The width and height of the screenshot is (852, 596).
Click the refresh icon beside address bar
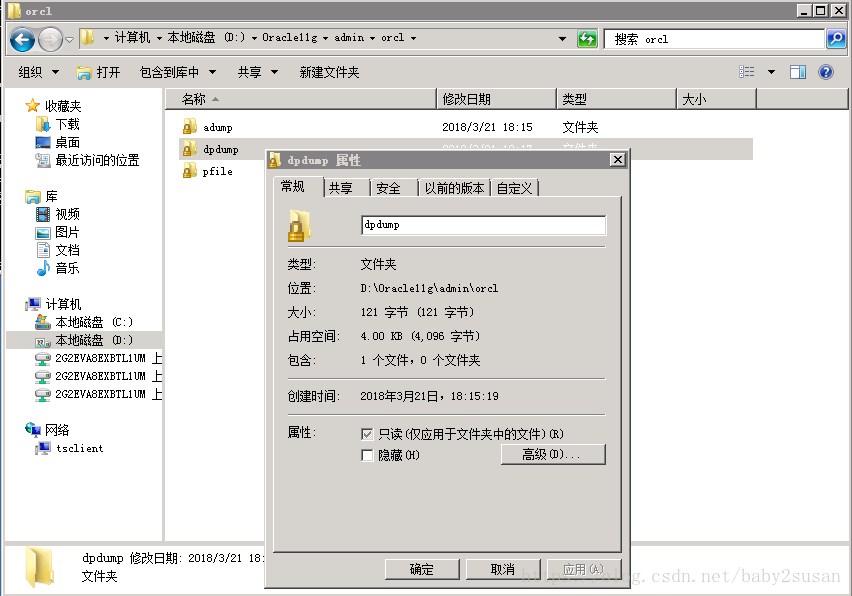[x=587, y=39]
